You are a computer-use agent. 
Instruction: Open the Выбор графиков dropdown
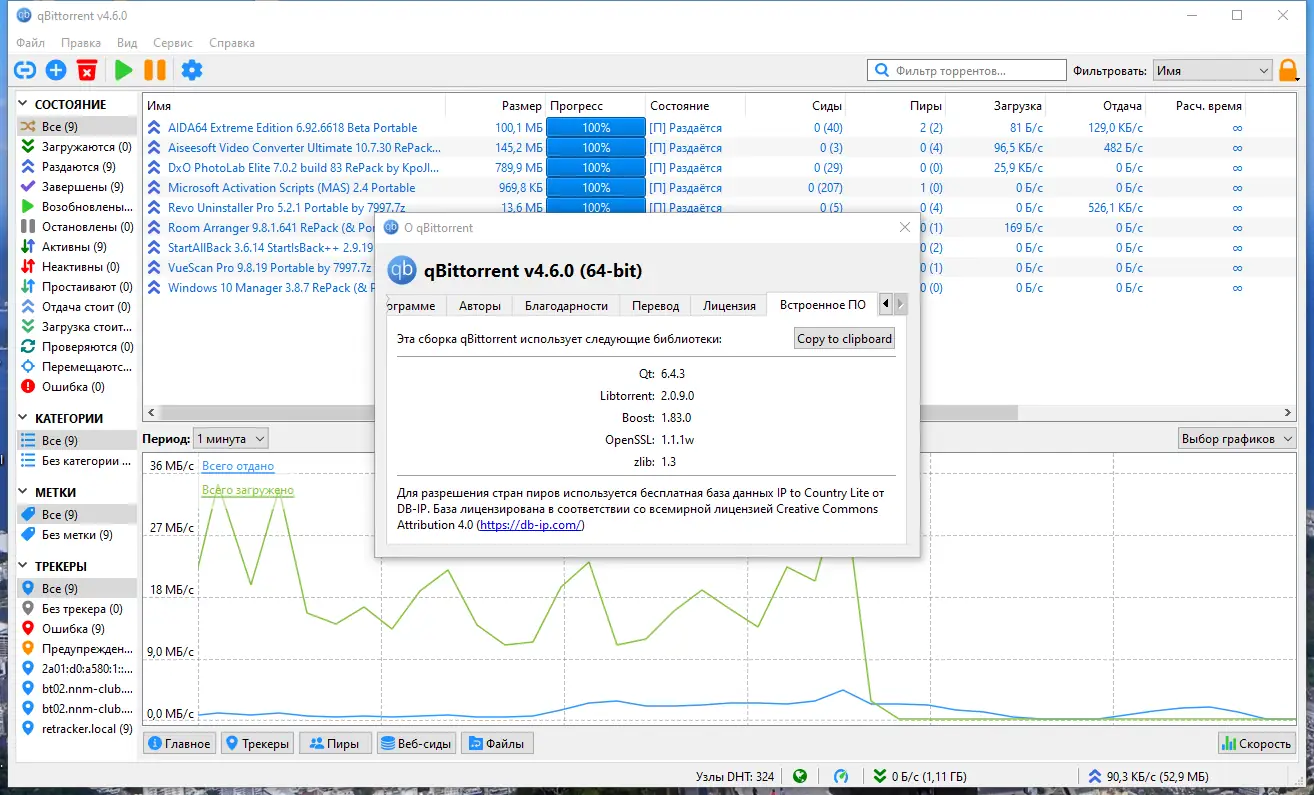[x=1236, y=438]
